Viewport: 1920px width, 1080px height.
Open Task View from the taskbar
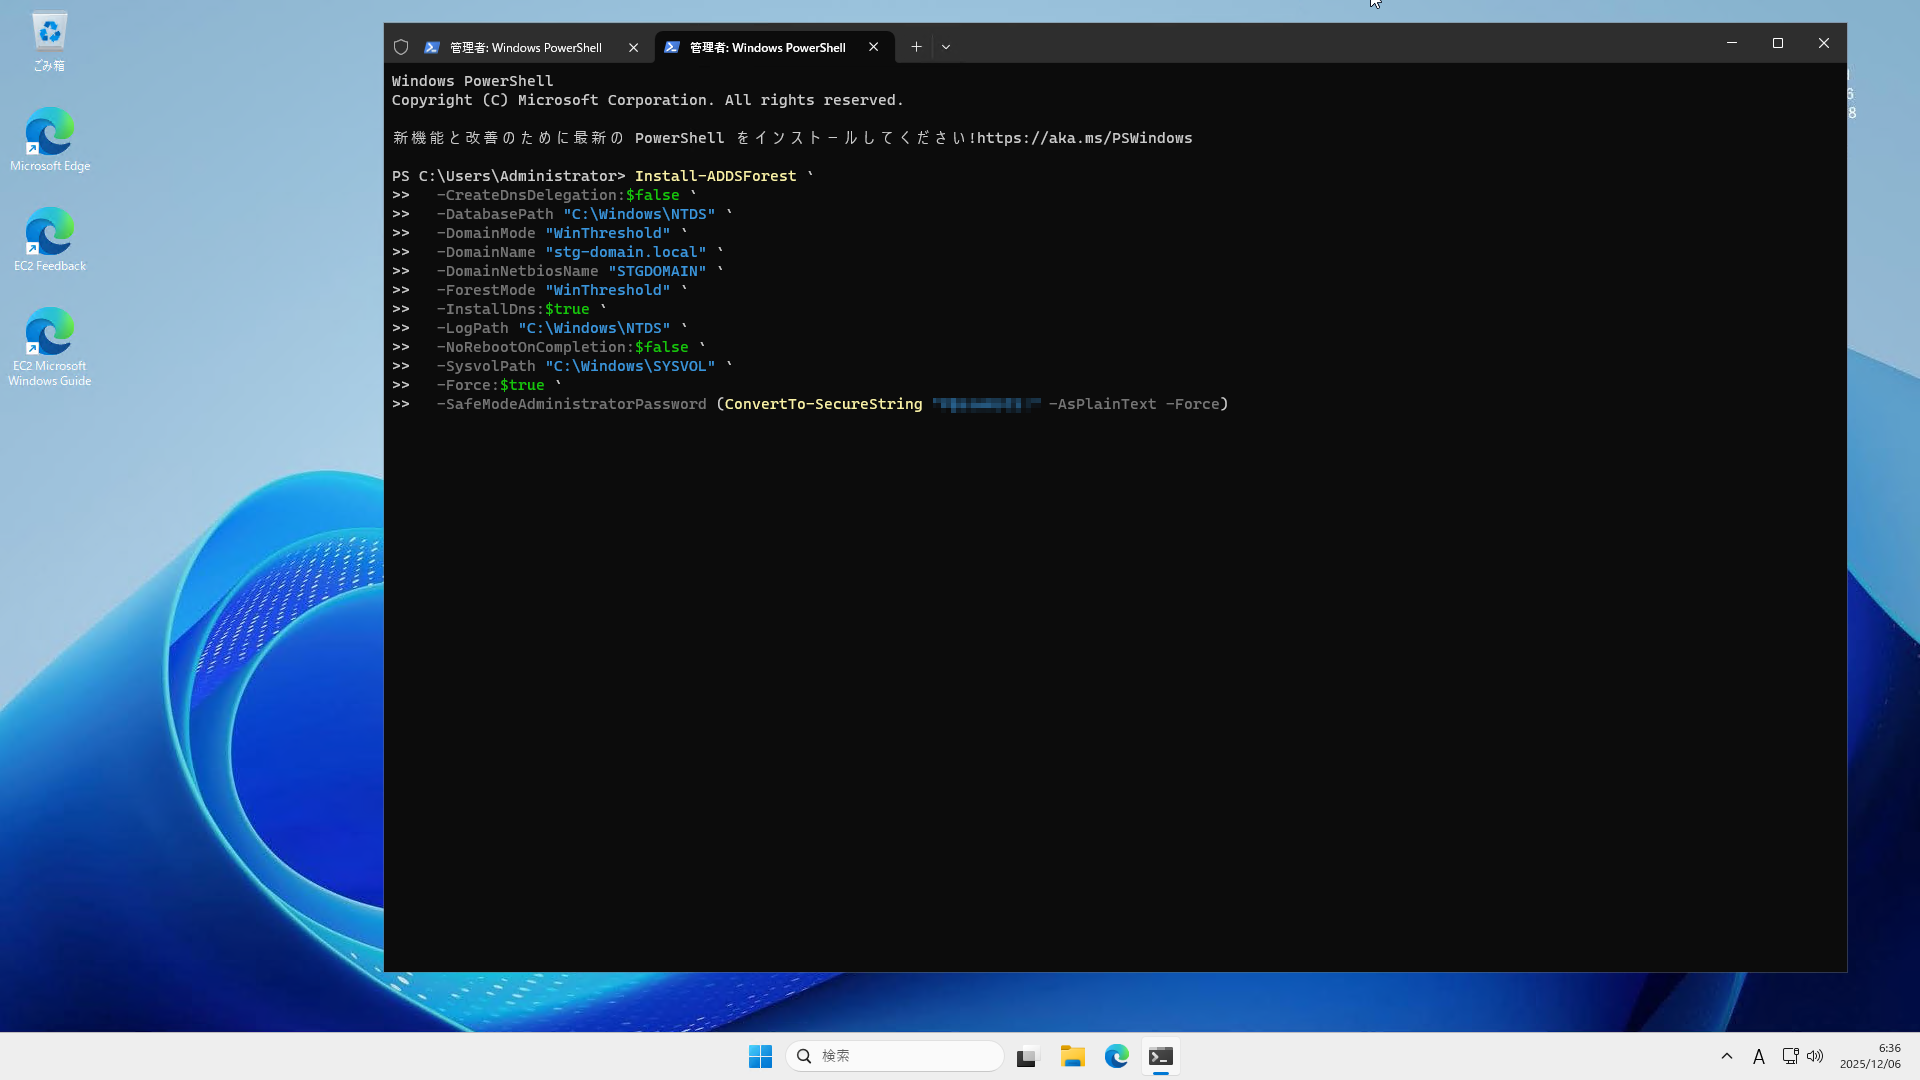pos(1028,1056)
